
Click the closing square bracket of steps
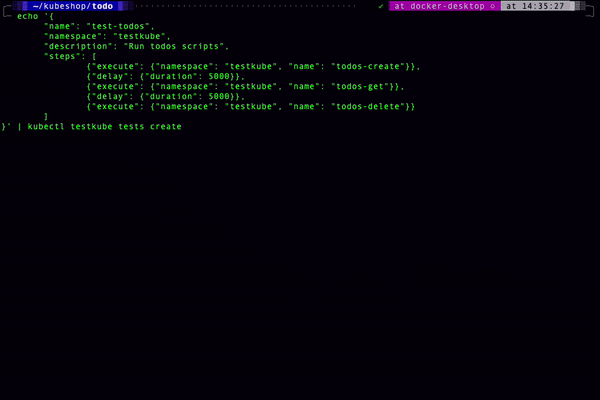(x=46, y=116)
